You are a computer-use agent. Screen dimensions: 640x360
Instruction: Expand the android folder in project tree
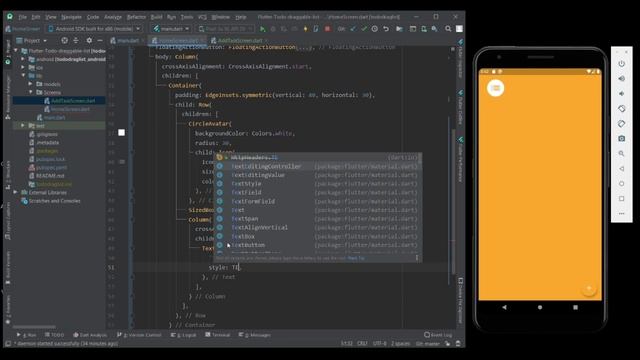coord(23,59)
